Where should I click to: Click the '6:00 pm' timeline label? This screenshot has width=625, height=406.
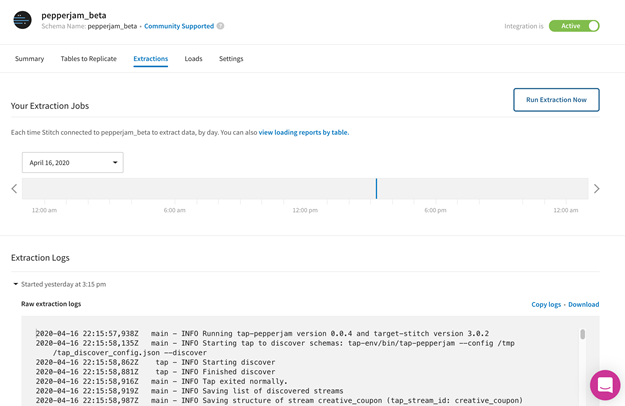[435, 210]
